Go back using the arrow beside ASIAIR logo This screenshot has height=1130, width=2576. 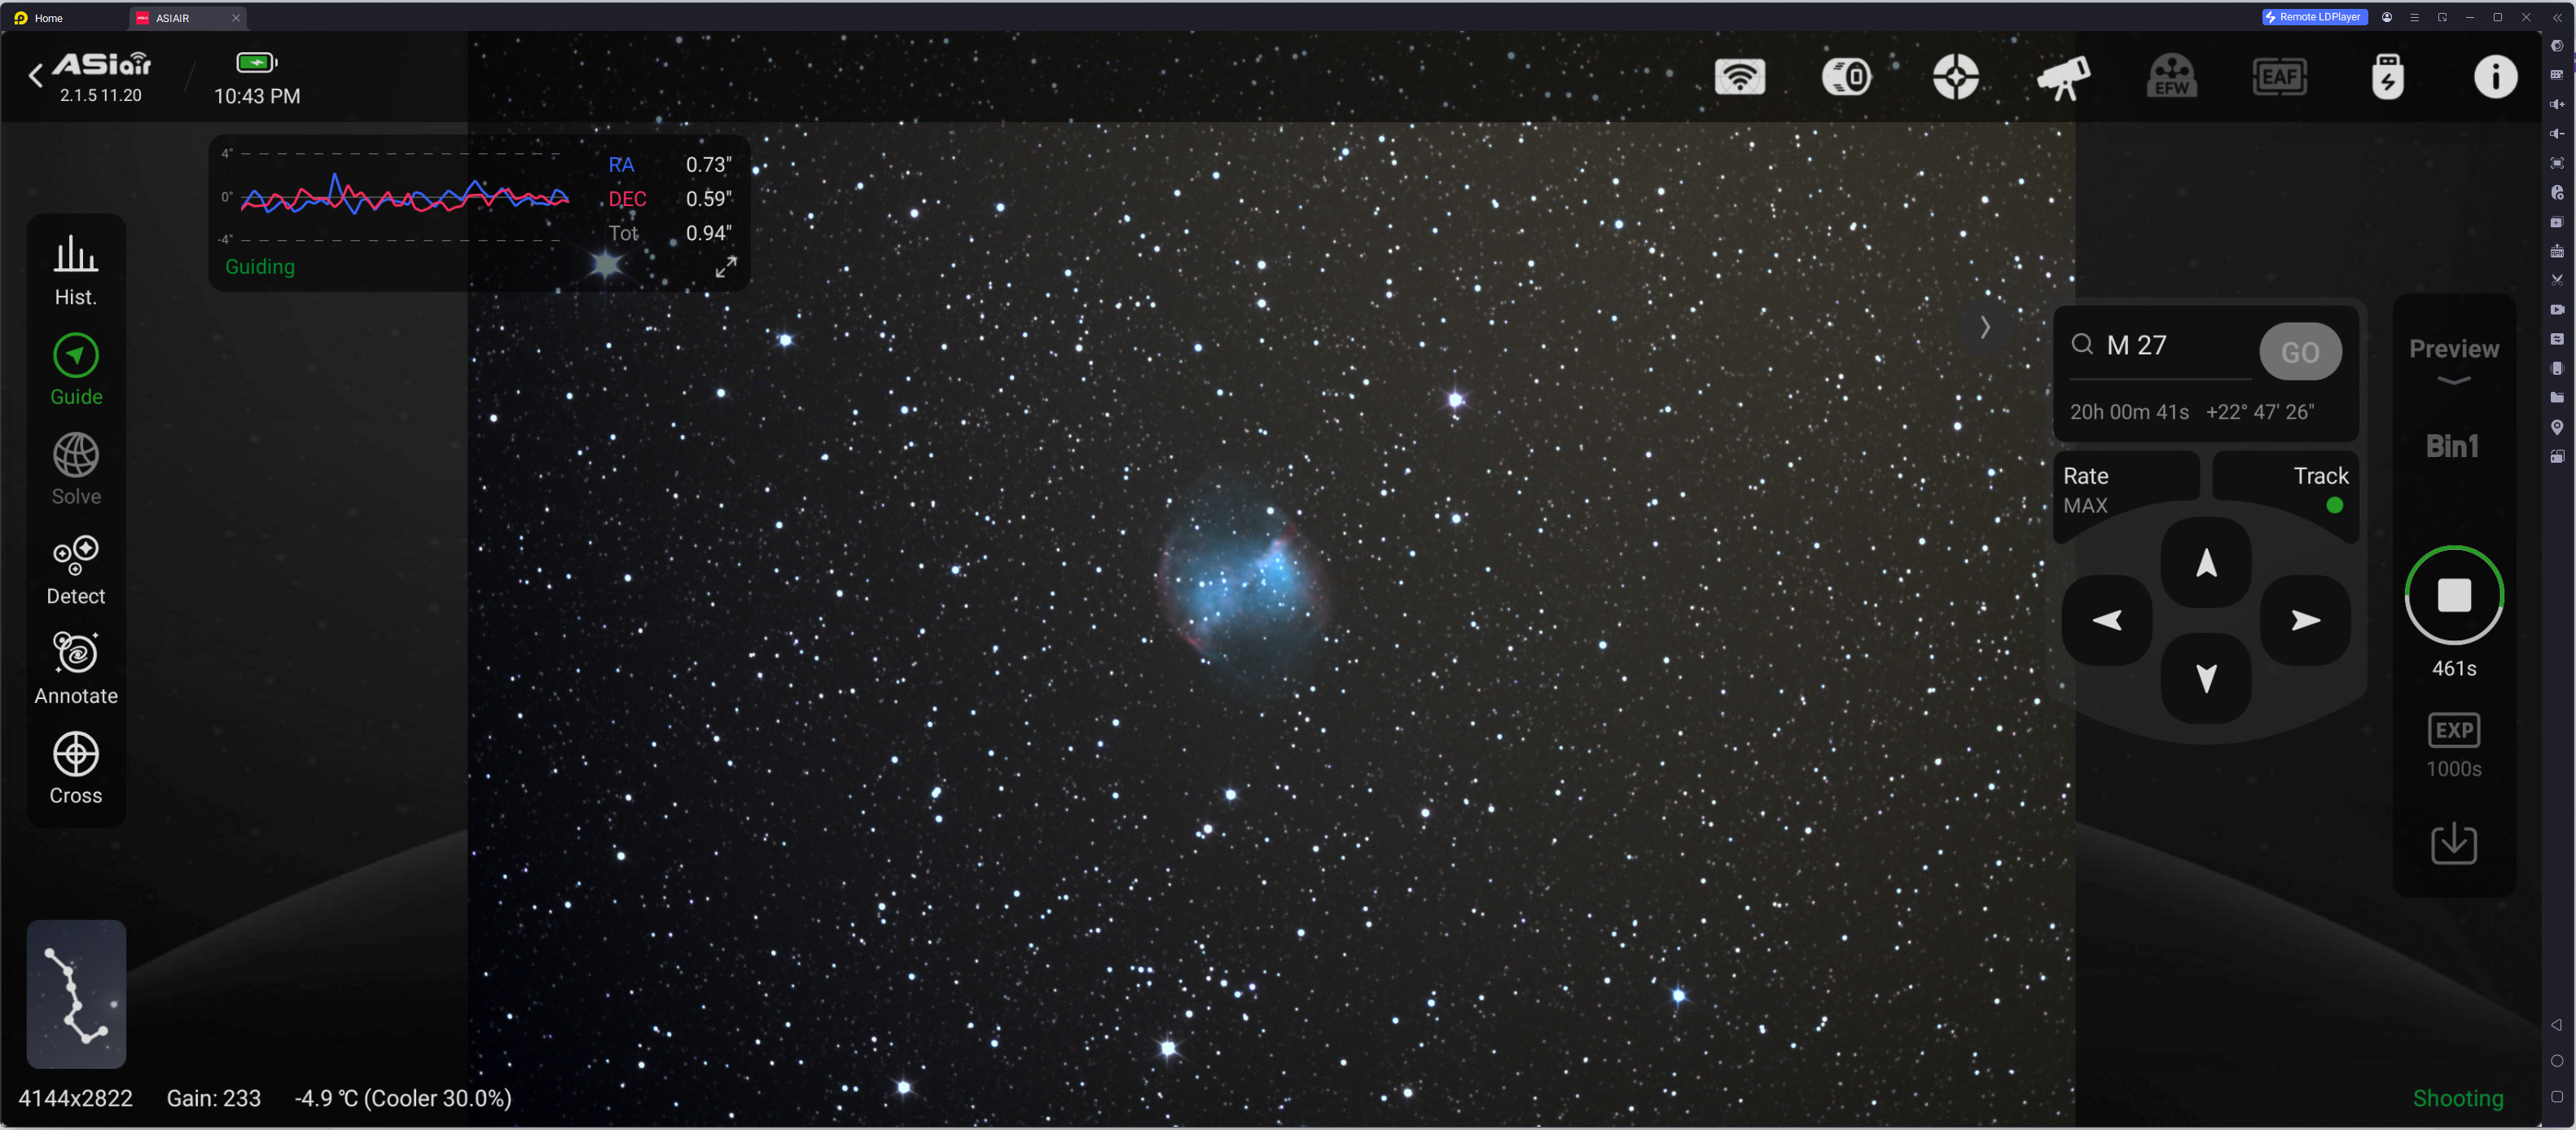tap(36, 76)
